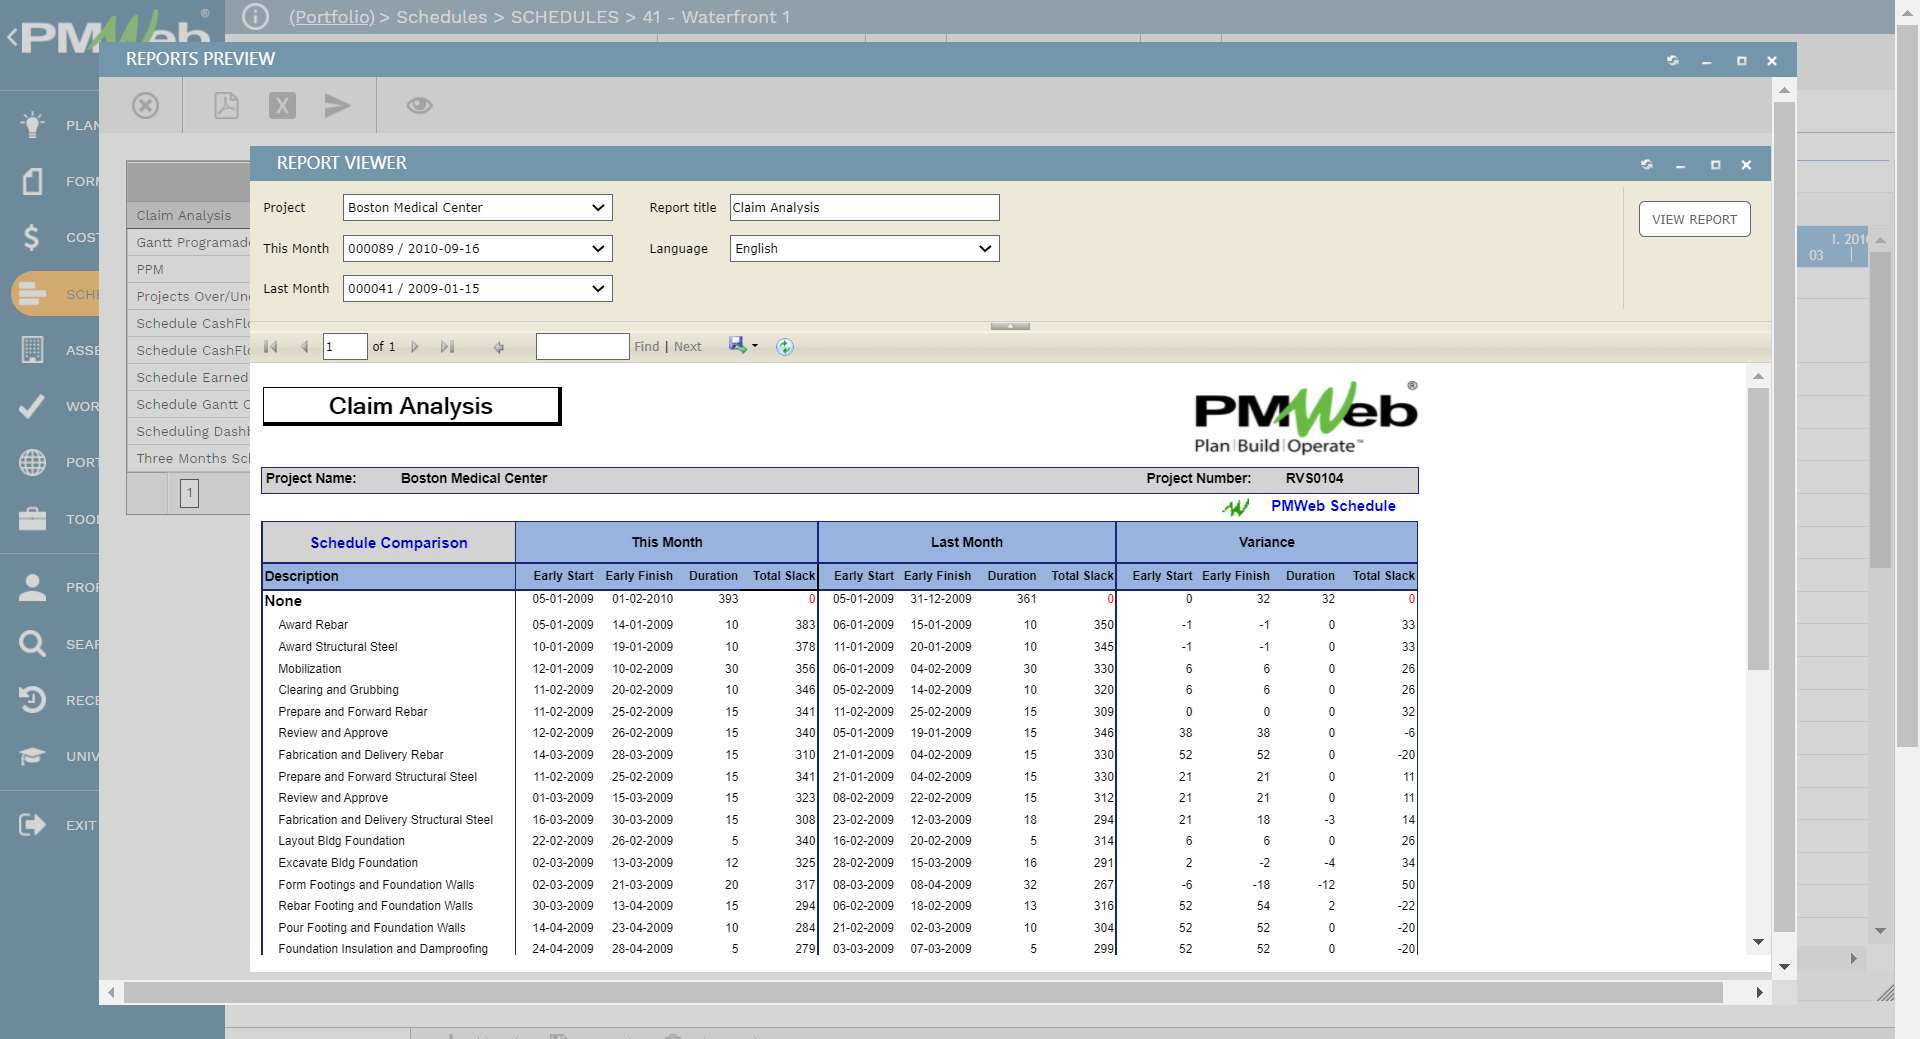Click inside the page number input field
Viewport: 1920px width, 1039px height.
tap(344, 346)
